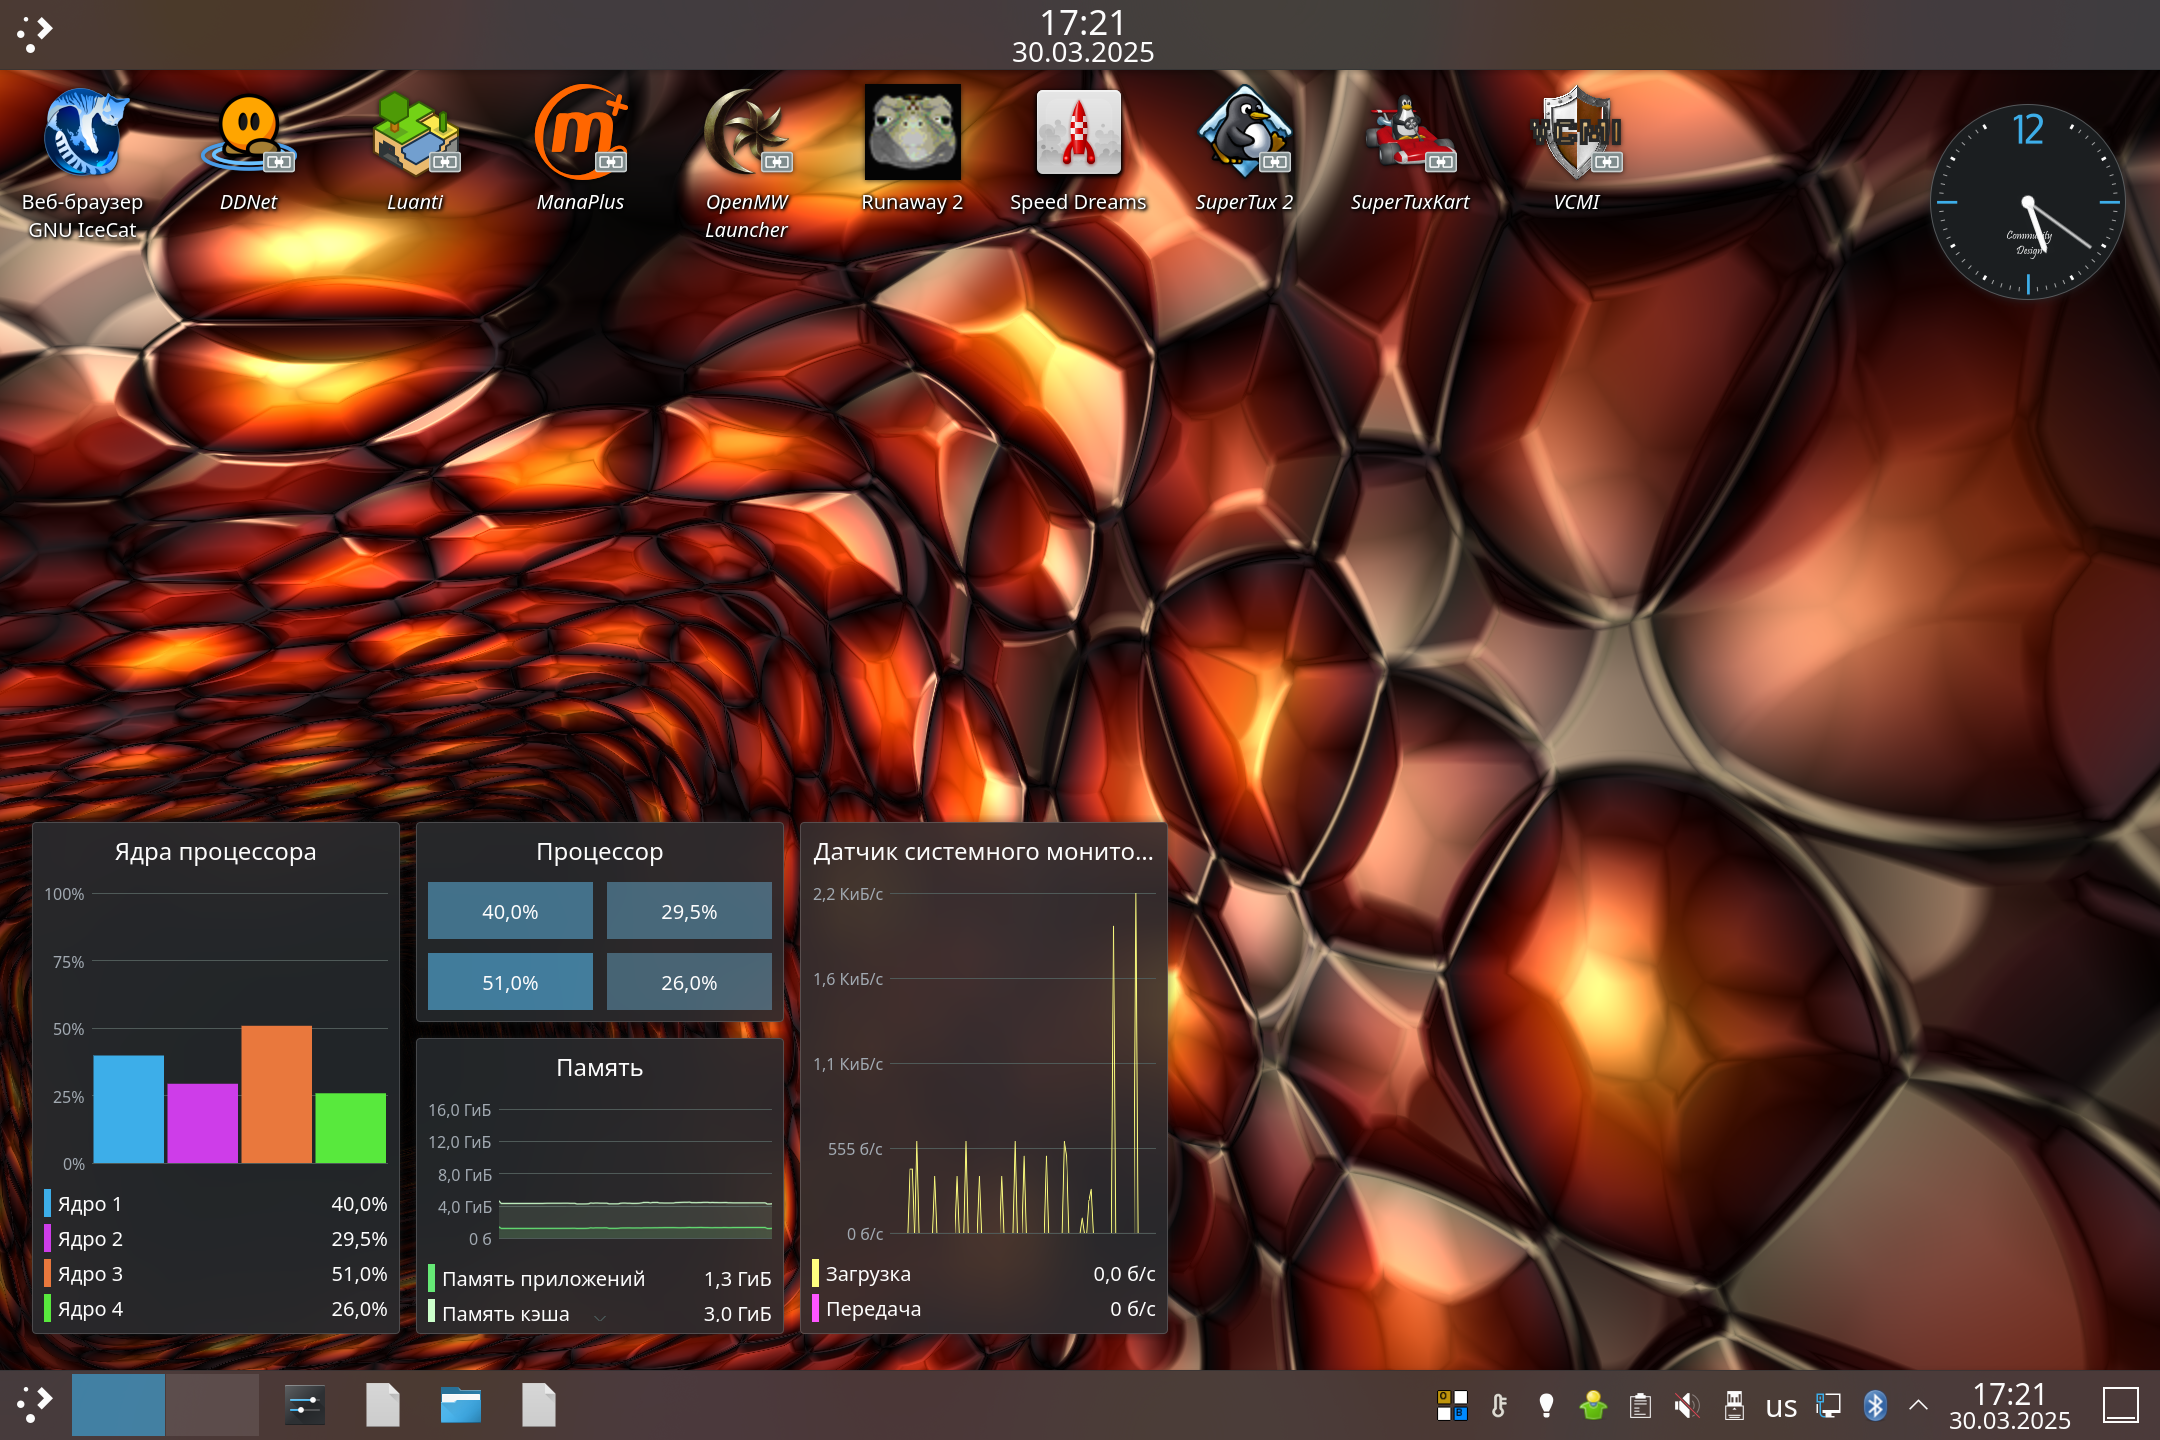
Task: Switch to the second virtual desktop pager
Action: (x=212, y=1405)
